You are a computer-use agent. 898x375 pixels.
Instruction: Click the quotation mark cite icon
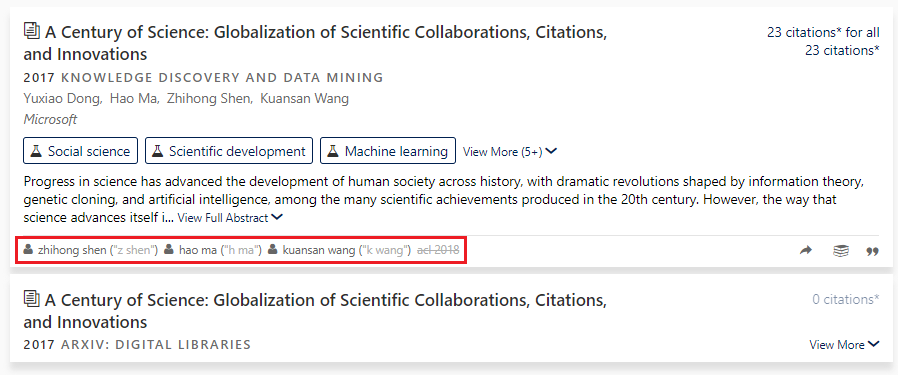click(872, 251)
